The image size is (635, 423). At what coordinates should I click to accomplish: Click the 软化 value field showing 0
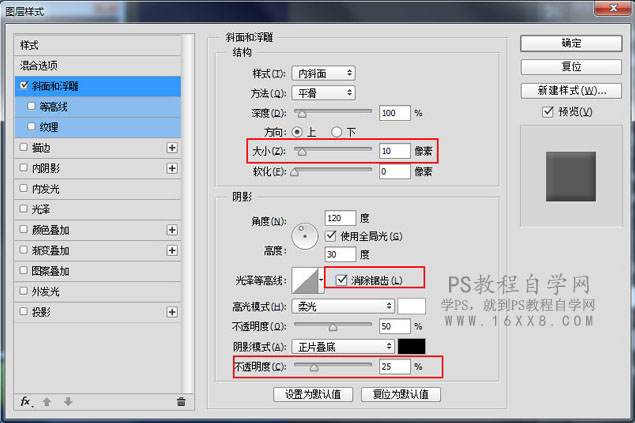tap(395, 171)
